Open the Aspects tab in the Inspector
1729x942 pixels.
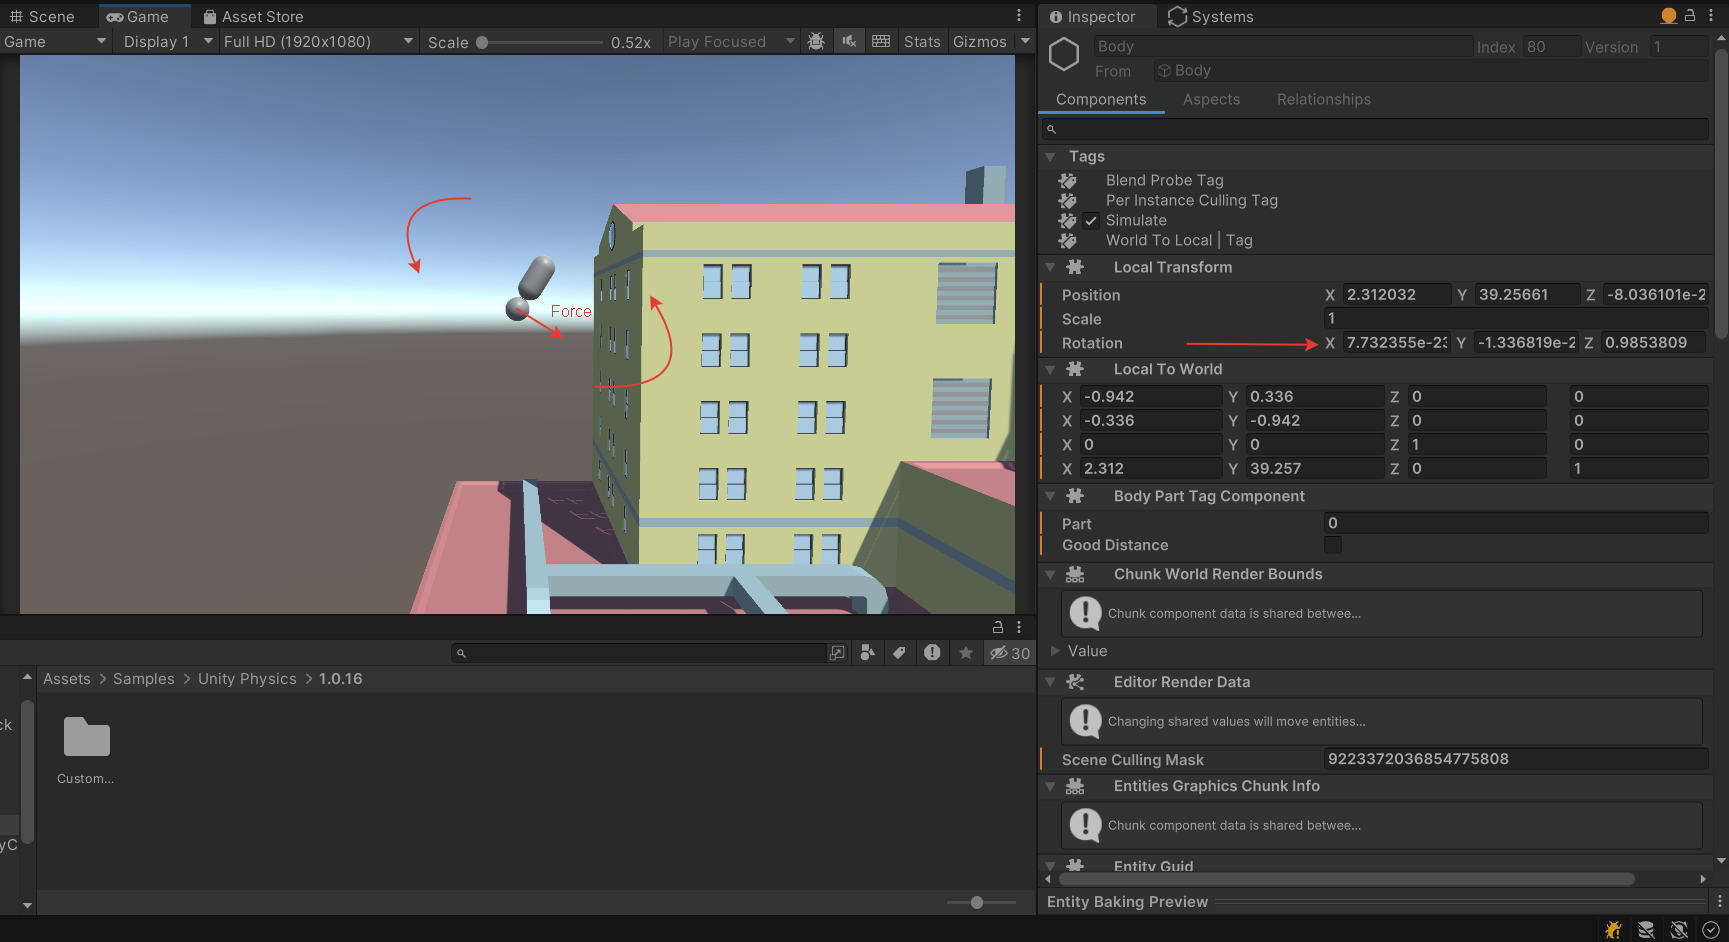point(1211,99)
